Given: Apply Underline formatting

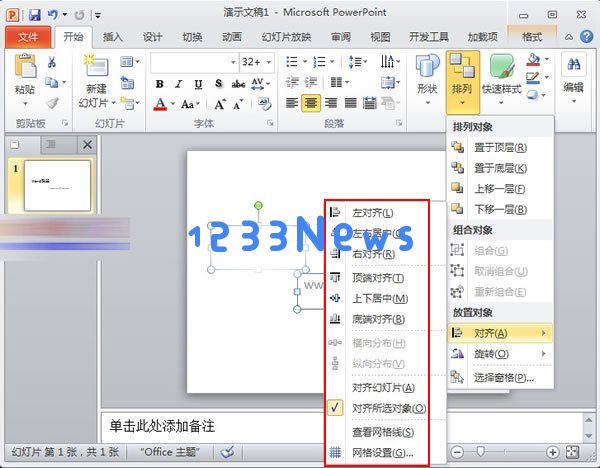Looking at the screenshot, I should pos(198,84).
